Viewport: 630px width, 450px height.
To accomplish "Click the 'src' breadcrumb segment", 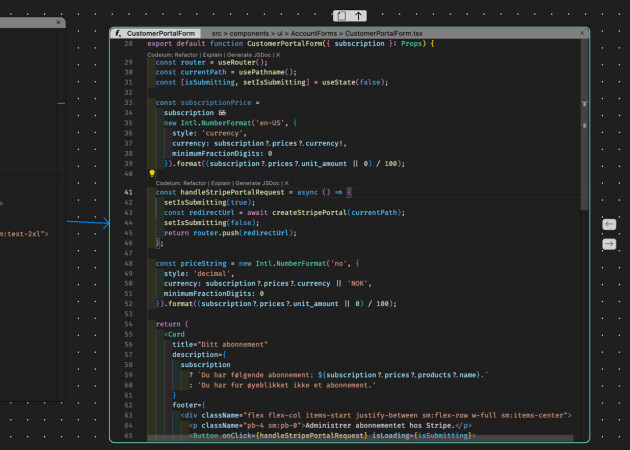I will 216,33.
